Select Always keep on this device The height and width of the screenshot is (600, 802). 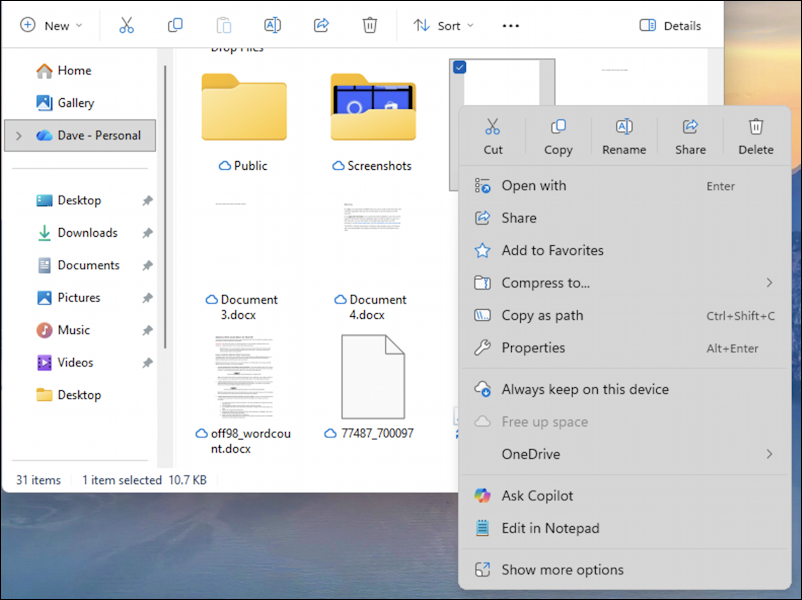(585, 389)
